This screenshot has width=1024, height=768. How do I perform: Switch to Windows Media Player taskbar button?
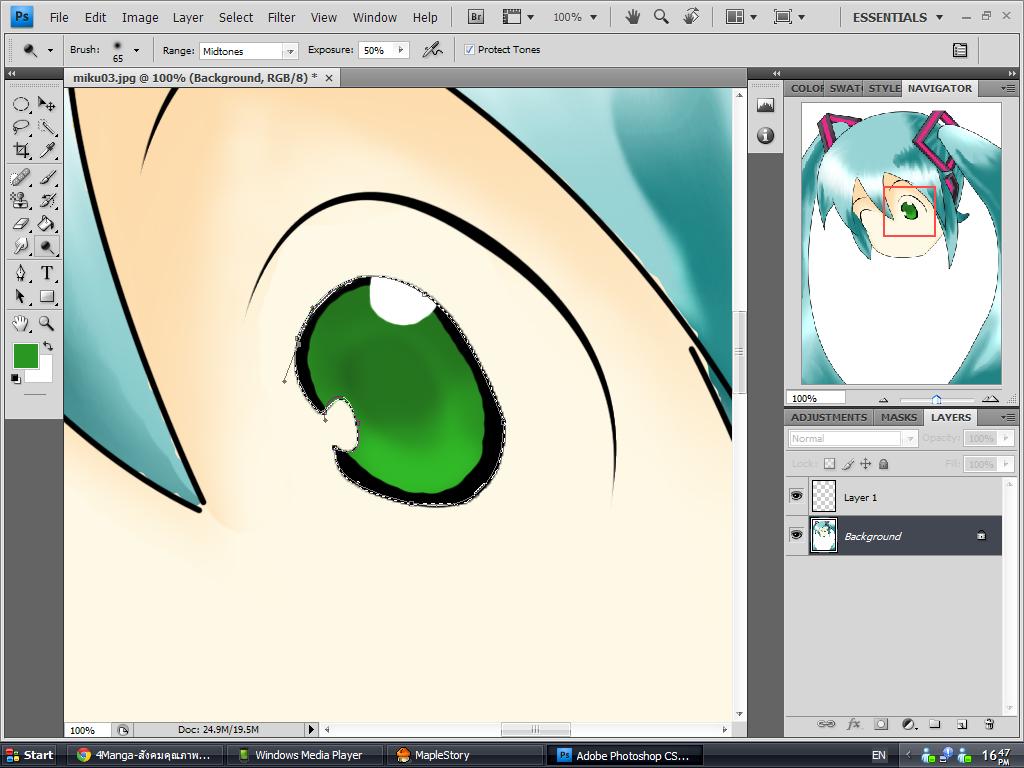[x=302, y=755]
